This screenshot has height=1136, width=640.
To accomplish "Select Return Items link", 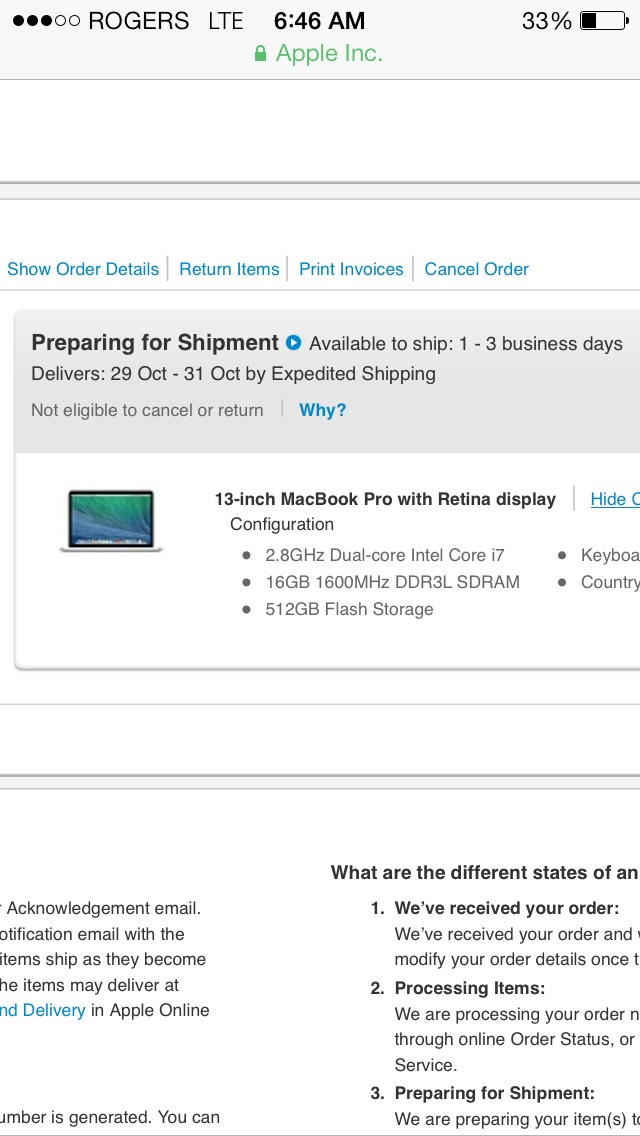I will click(x=229, y=269).
